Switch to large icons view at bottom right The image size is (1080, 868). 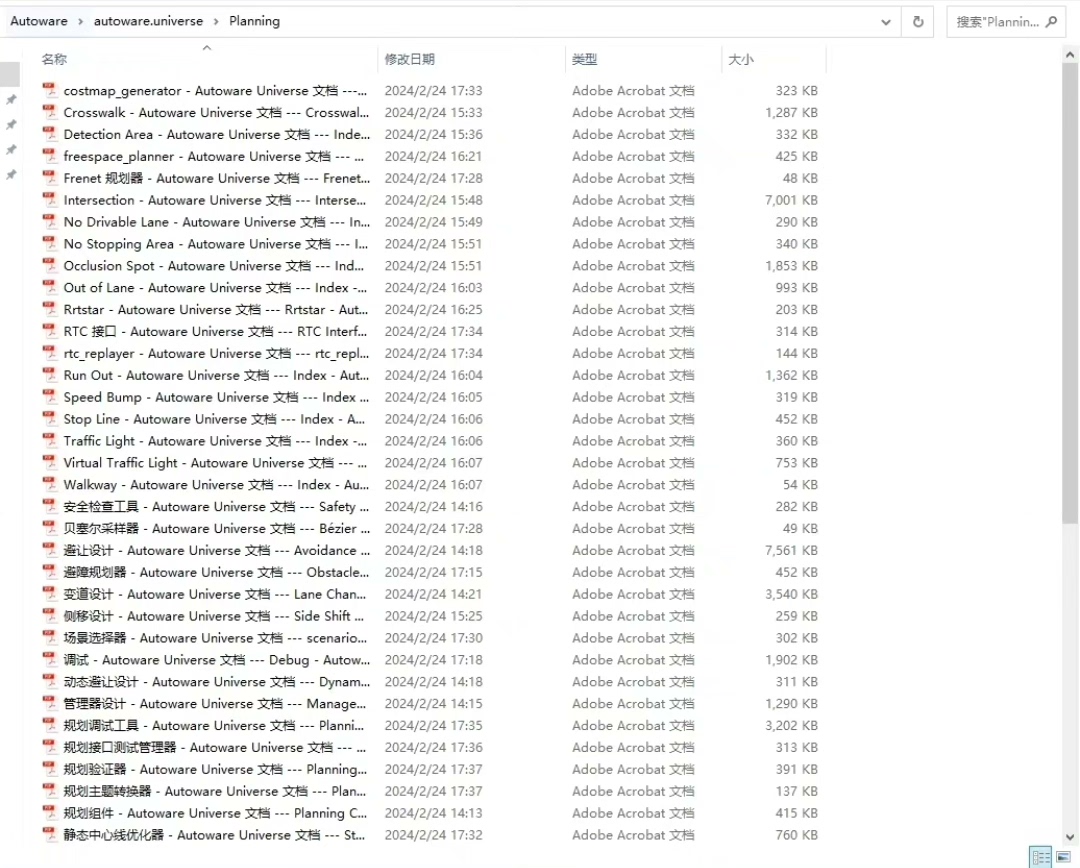[x=1063, y=856]
